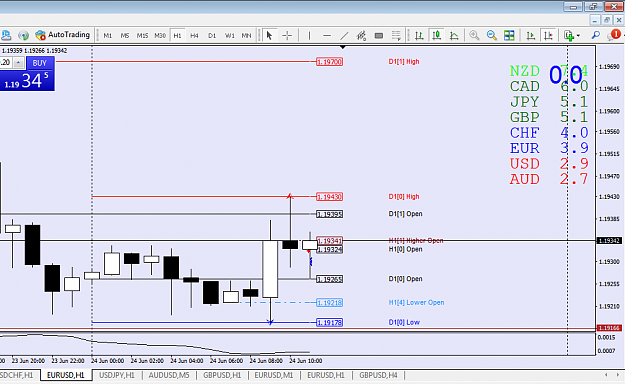Select the cursor arrow tool
This screenshot has width=625, height=384.
[269, 35]
